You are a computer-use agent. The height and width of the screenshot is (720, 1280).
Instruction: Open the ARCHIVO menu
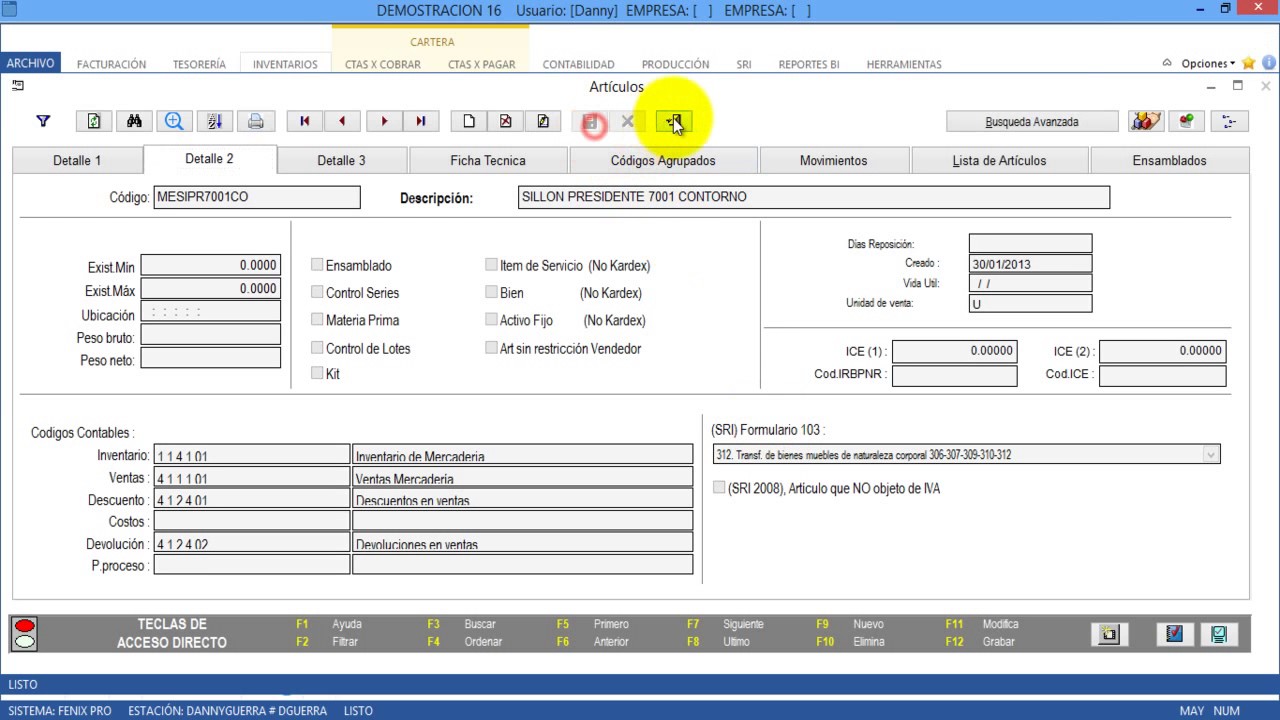click(x=30, y=63)
